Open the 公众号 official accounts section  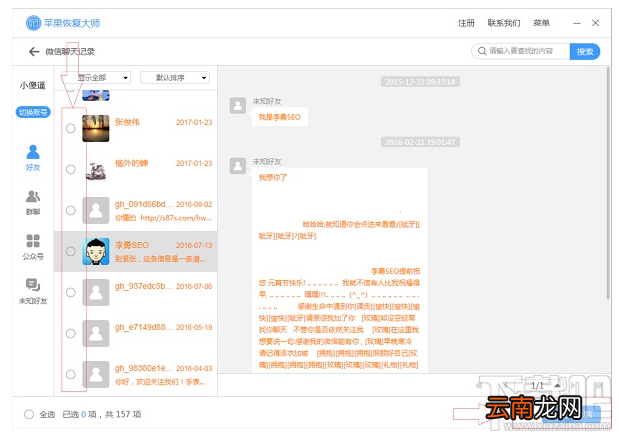pyautogui.click(x=33, y=247)
